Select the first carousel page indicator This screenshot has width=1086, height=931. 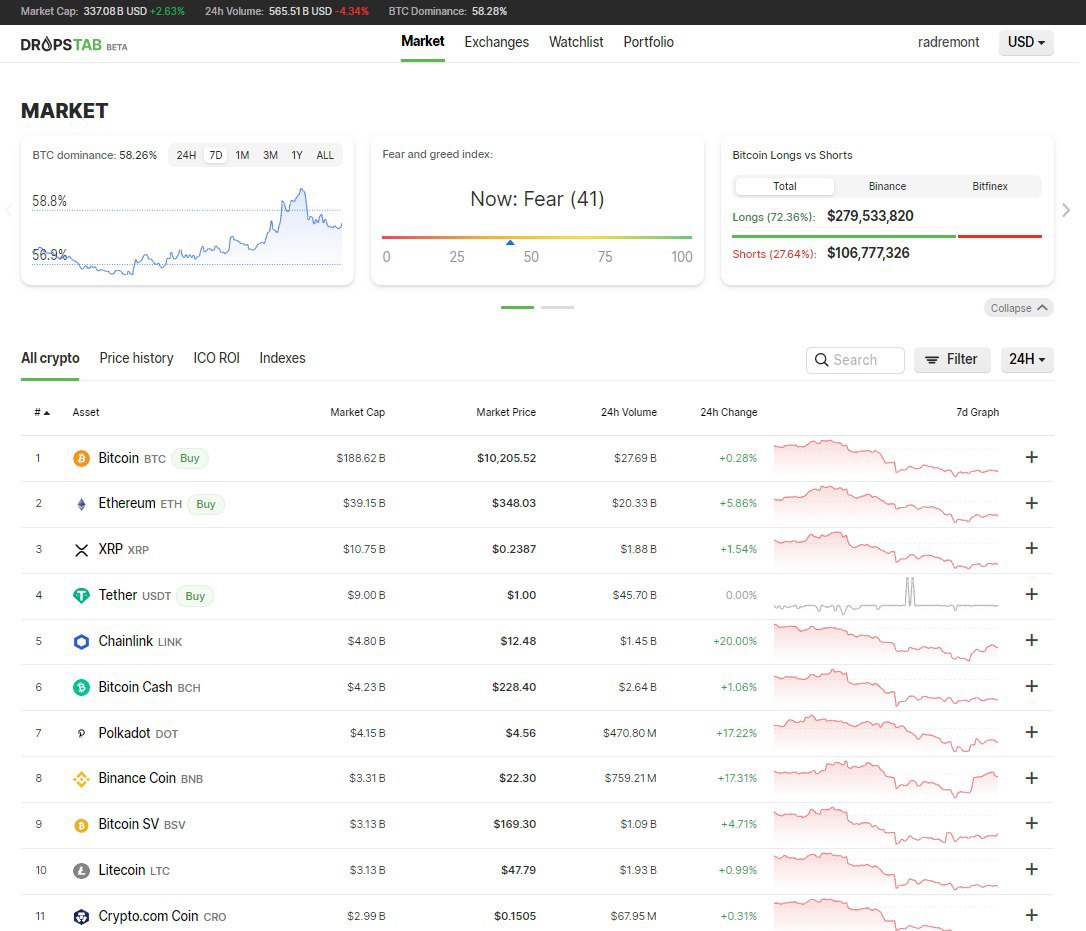click(x=517, y=307)
